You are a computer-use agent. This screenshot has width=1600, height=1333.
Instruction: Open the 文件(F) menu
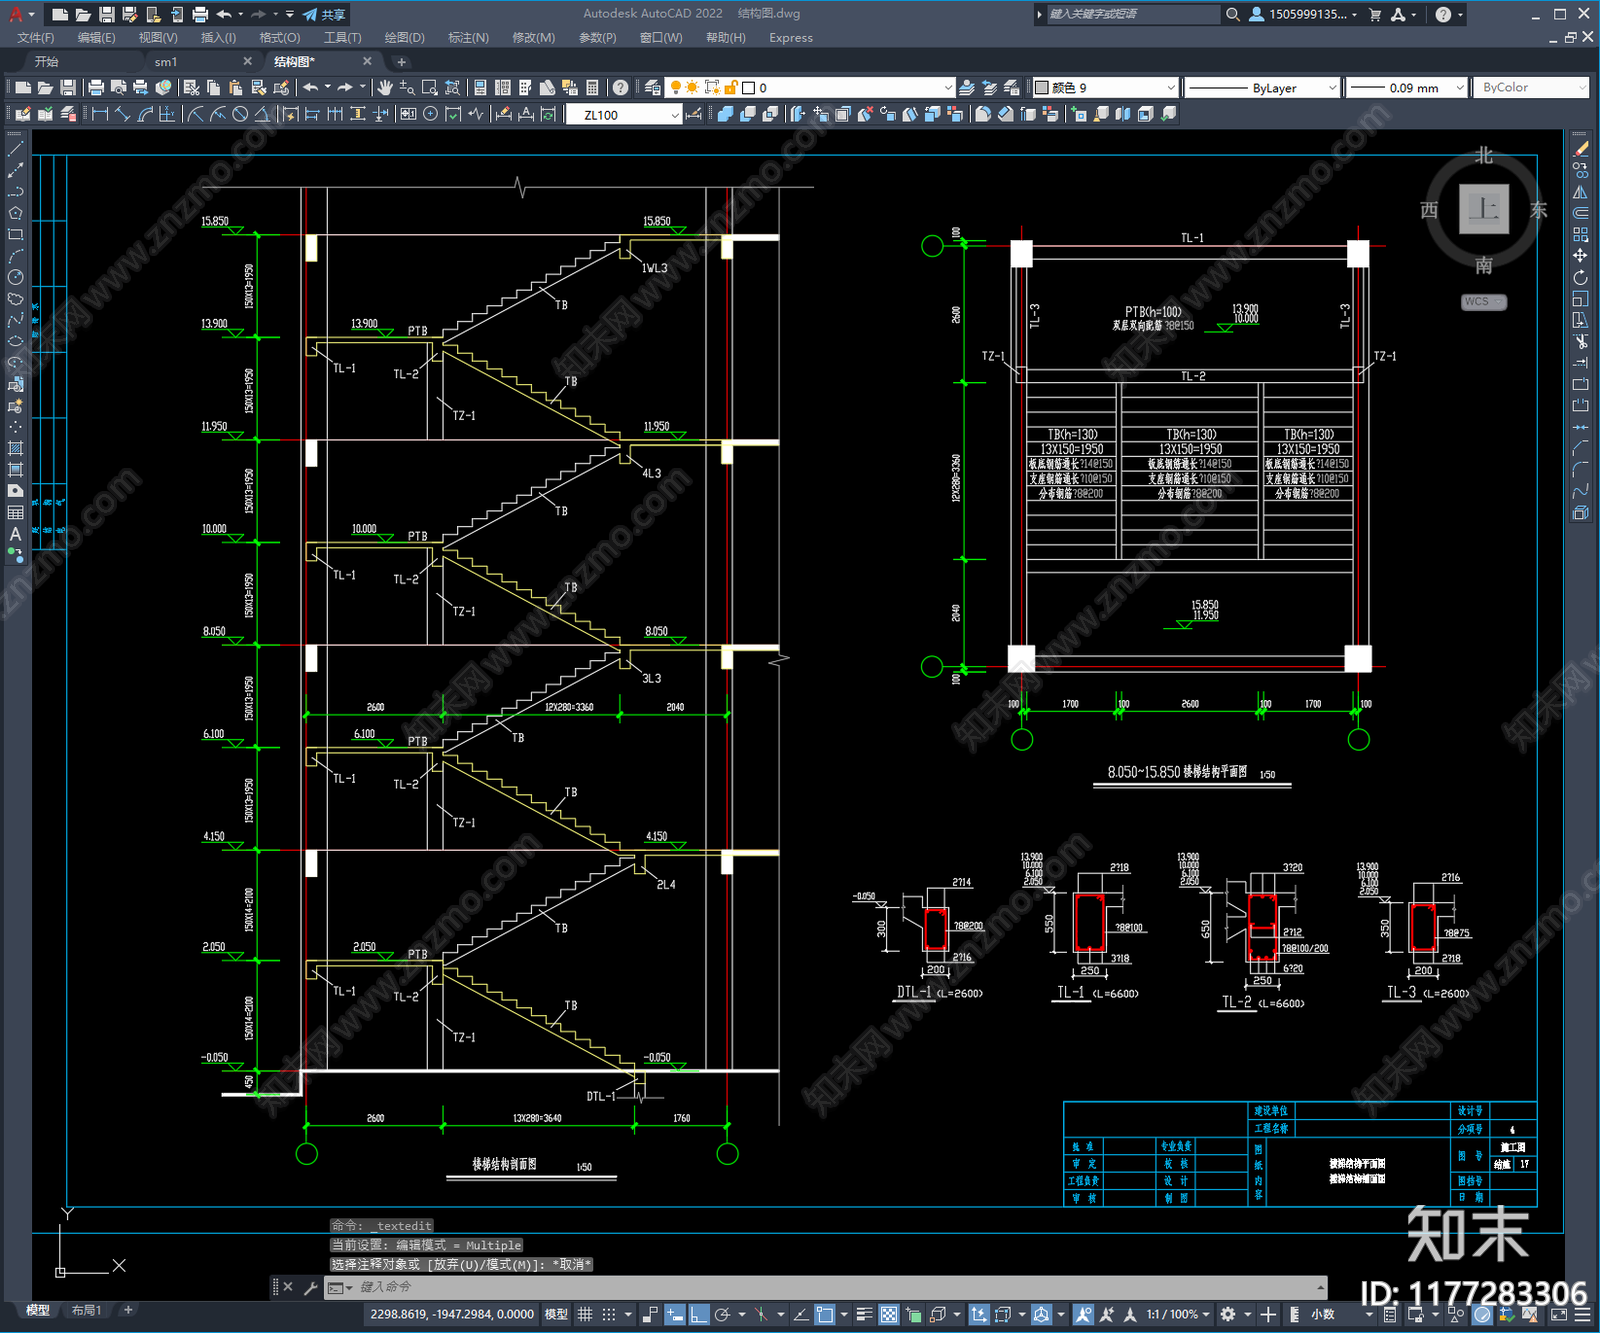pyautogui.click(x=36, y=38)
